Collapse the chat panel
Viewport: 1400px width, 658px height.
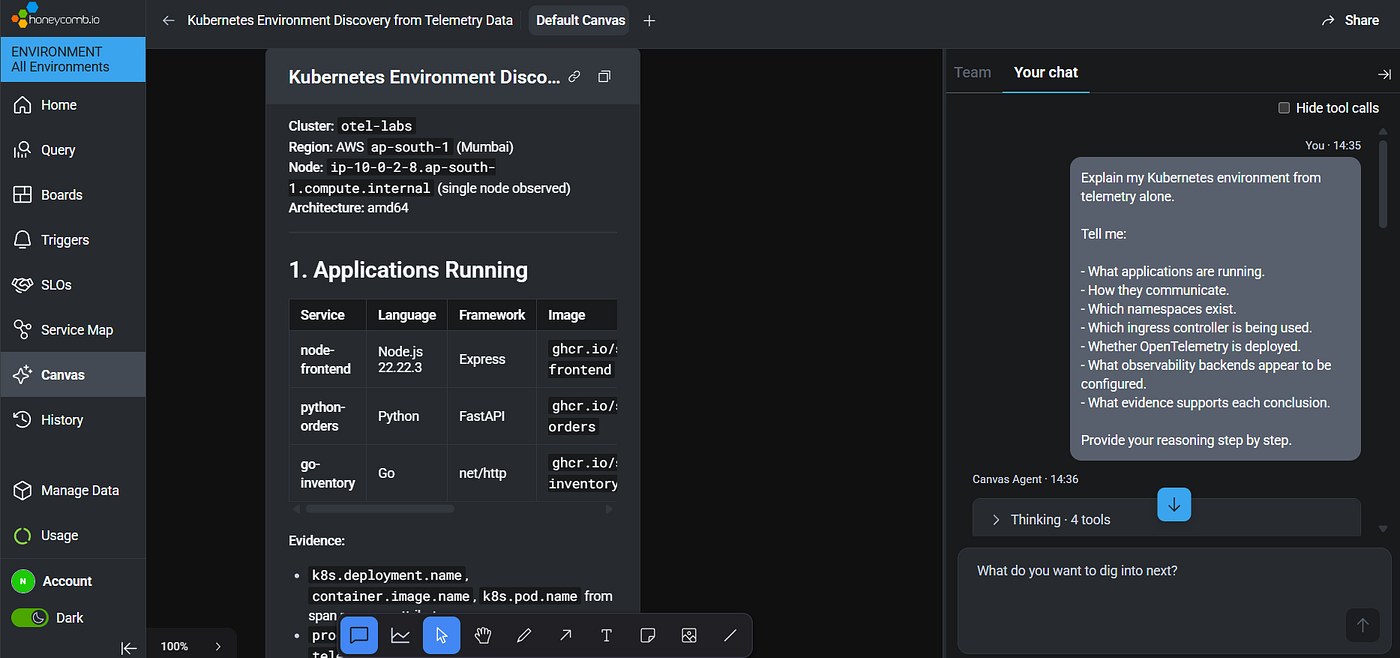1384,74
